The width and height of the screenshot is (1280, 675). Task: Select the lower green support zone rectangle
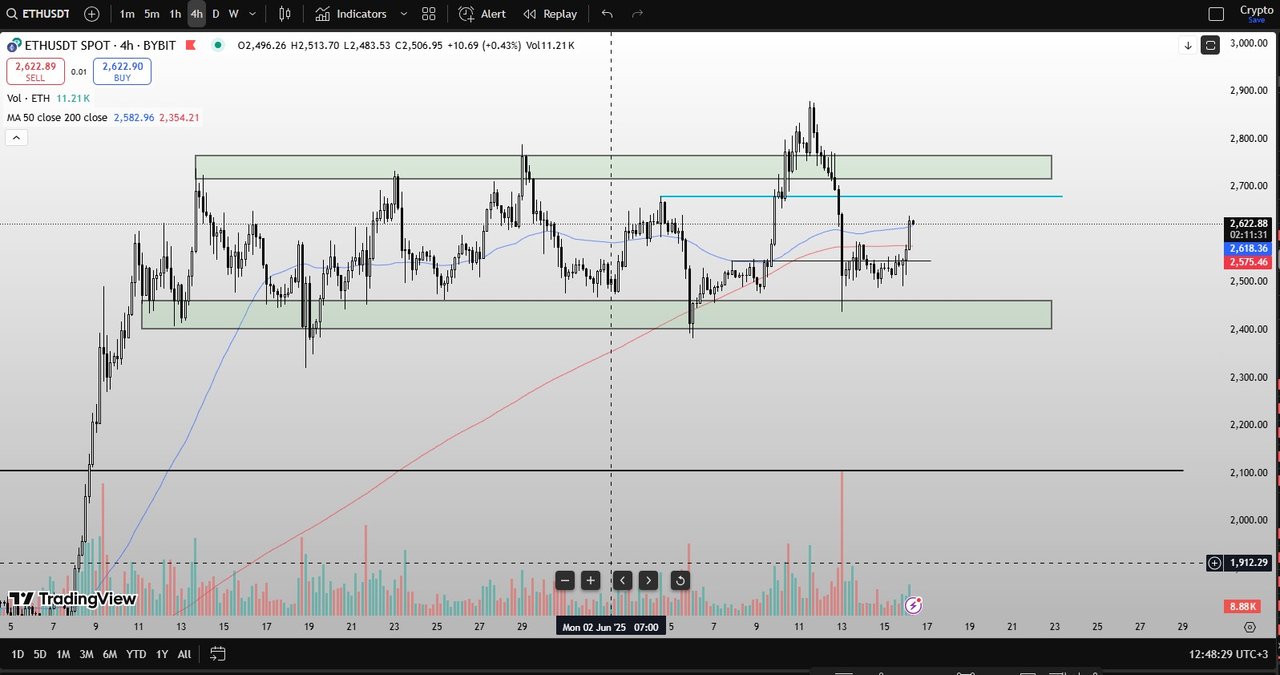(597, 314)
